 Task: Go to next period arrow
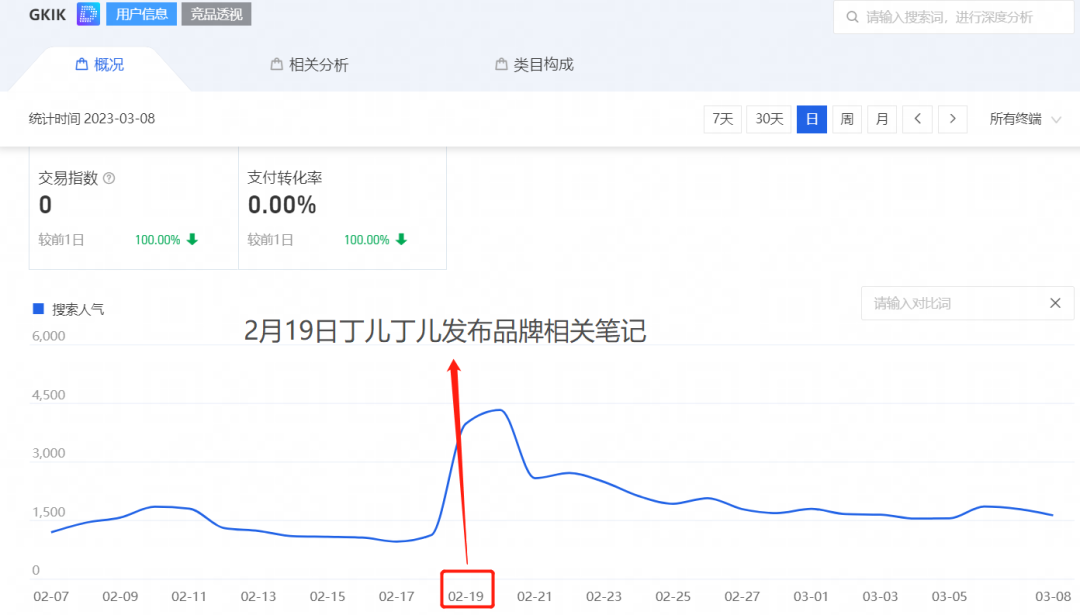(953, 119)
